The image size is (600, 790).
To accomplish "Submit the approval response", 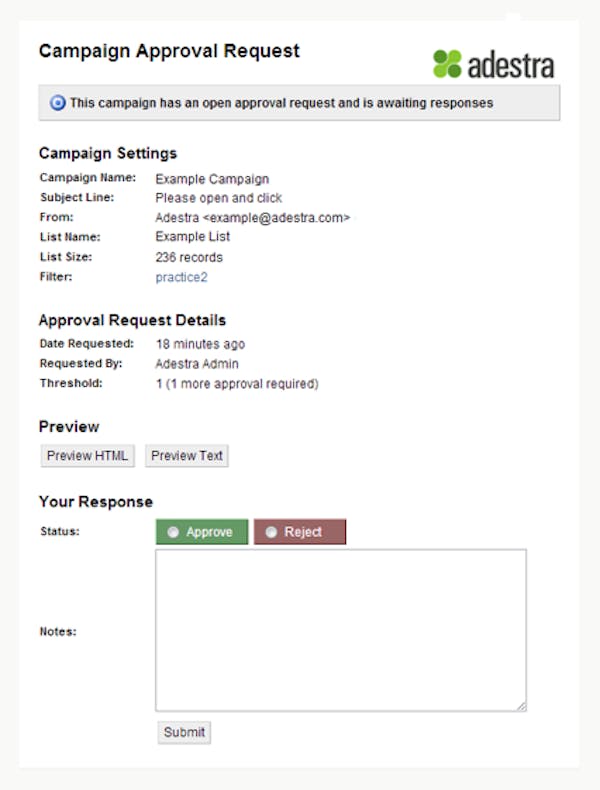I will click(x=184, y=732).
